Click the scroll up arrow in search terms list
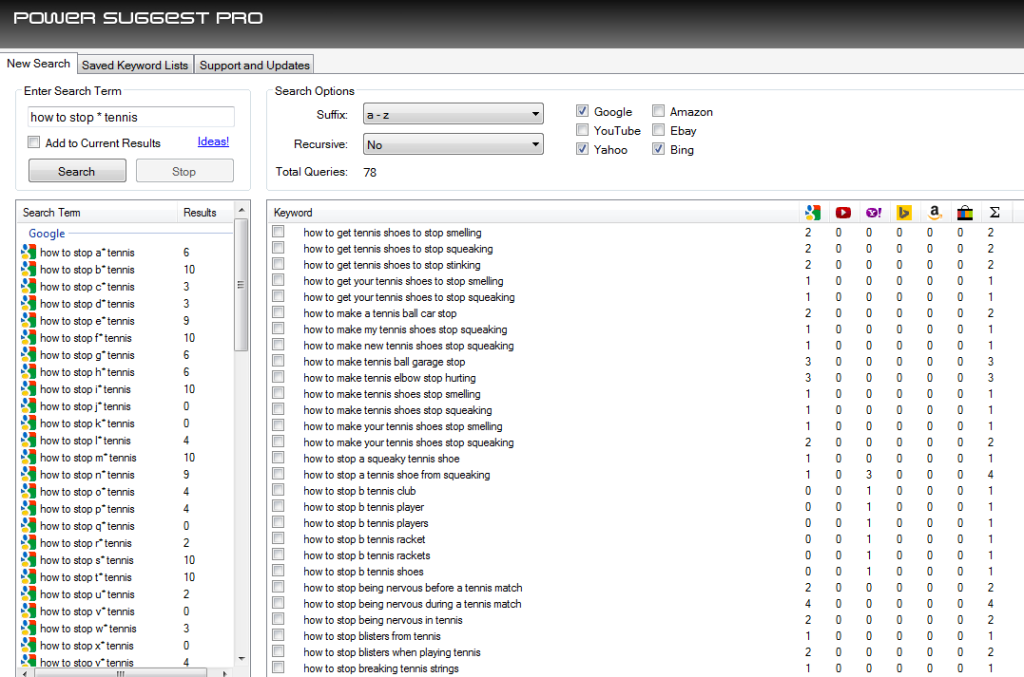Screen dimensions: 1024x677 242,210
